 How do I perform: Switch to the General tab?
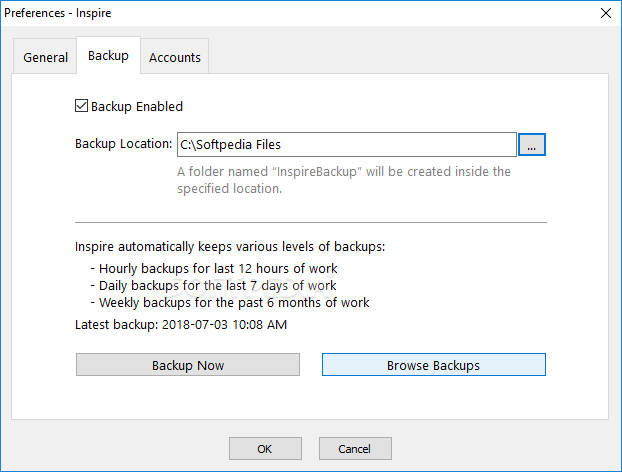point(45,57)
